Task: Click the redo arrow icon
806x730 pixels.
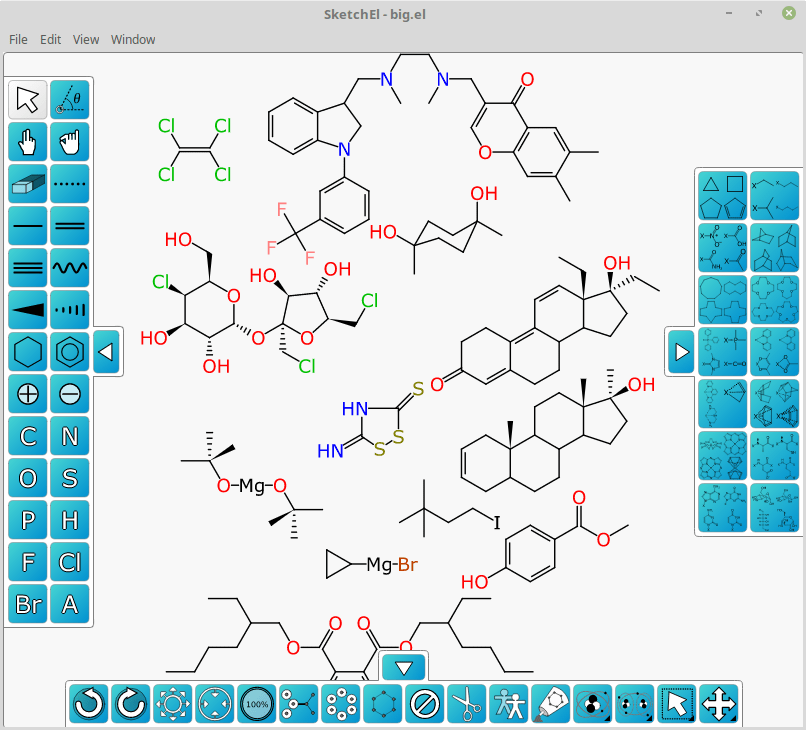Action: coord(131,704)
